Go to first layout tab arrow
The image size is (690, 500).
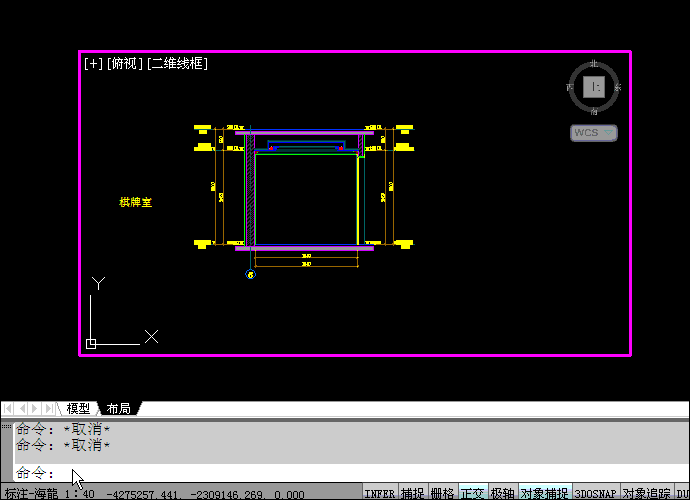(x=9, y=408)
